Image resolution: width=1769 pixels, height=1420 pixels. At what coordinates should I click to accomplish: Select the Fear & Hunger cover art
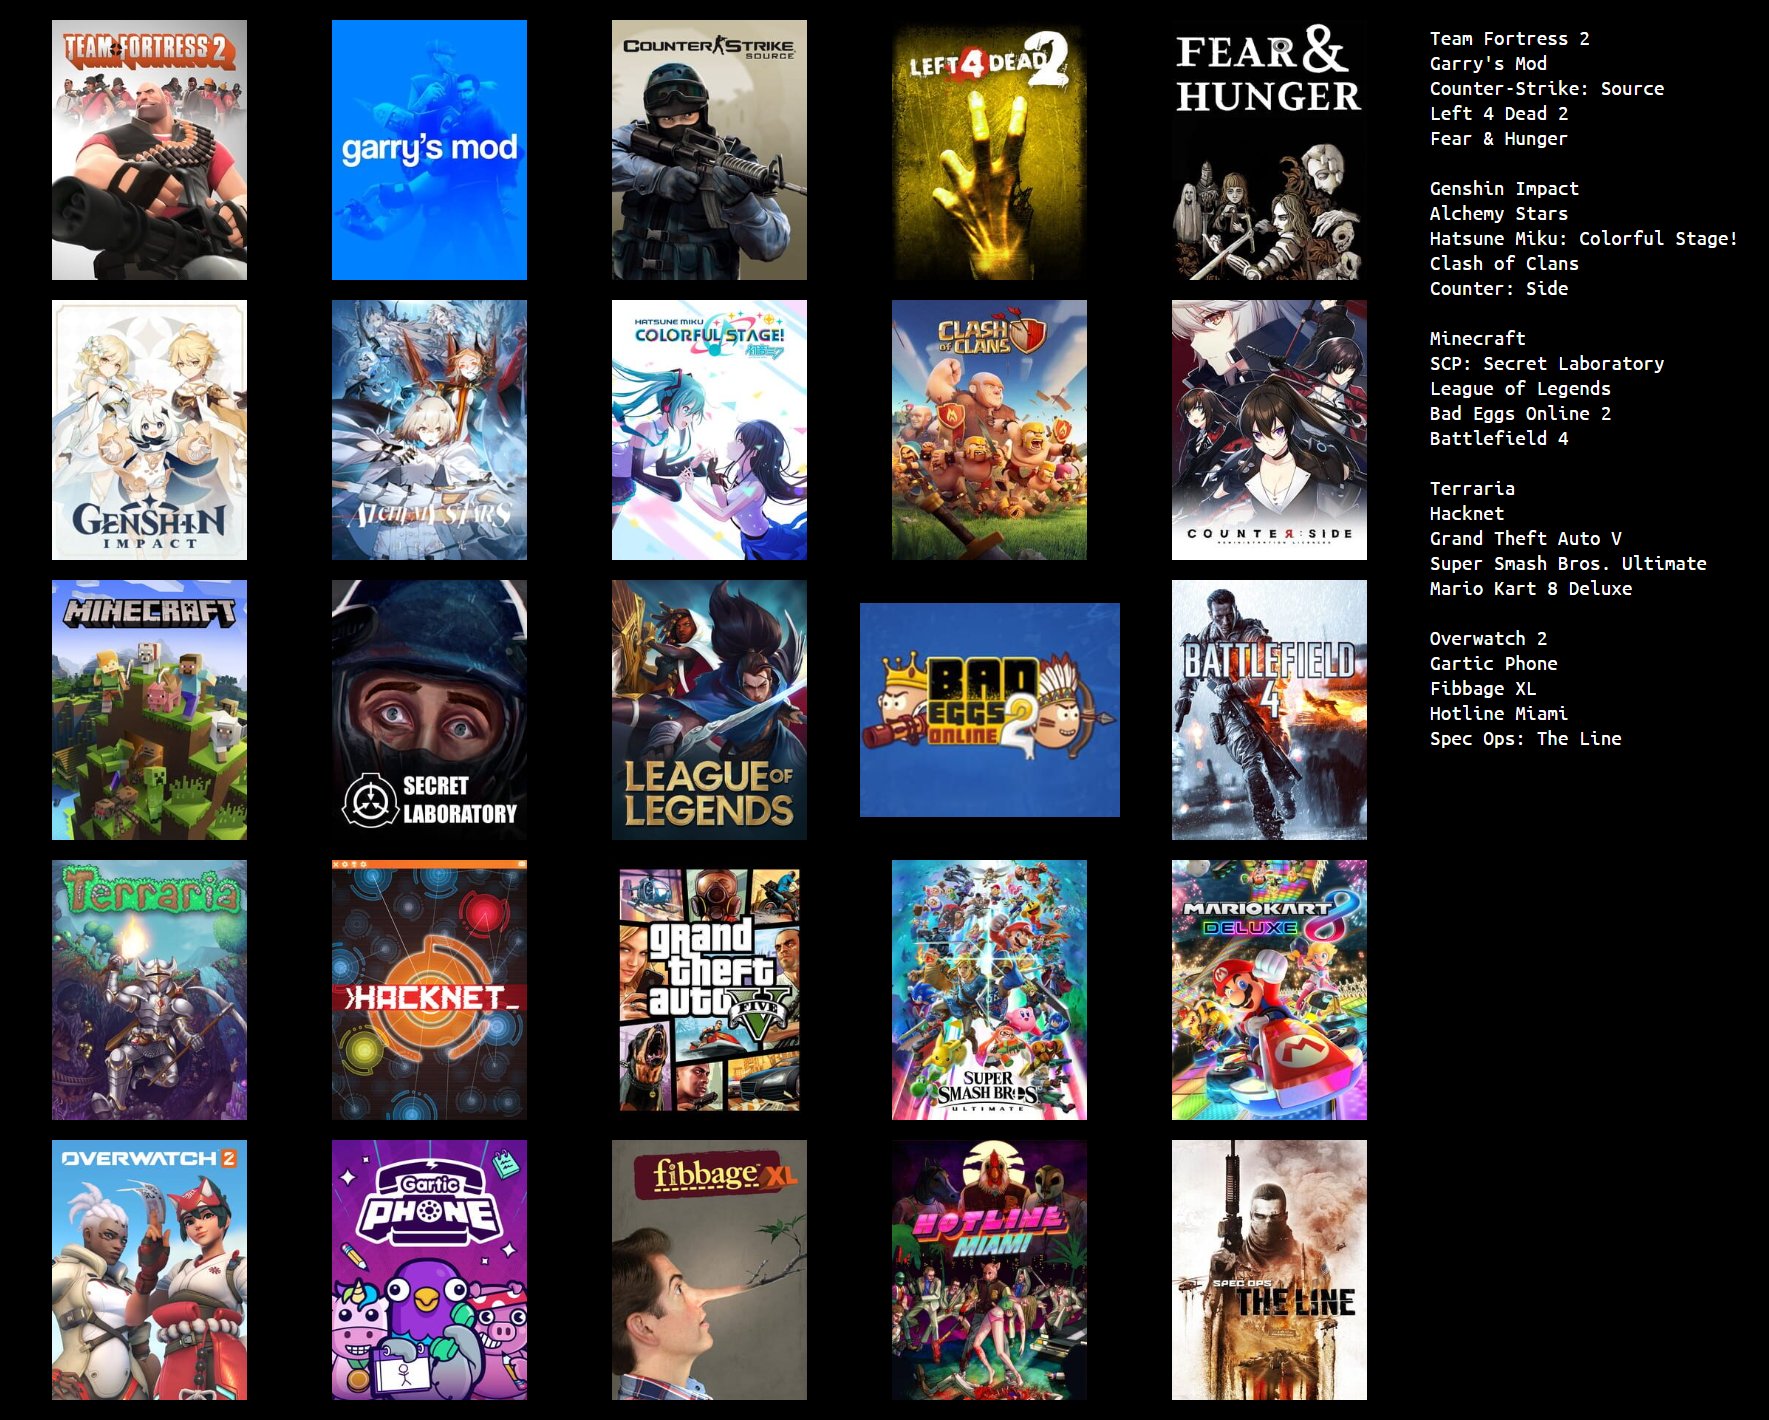[1269, 150]
